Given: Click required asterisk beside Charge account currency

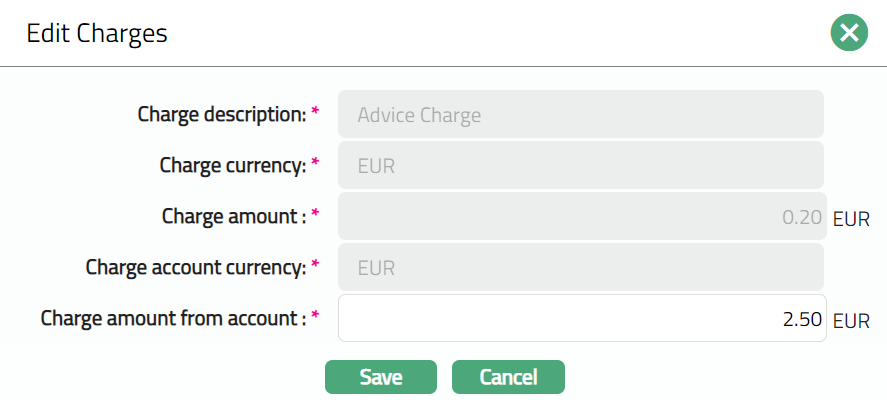Looking at the screenshot, I should click(x=315, y=266).
